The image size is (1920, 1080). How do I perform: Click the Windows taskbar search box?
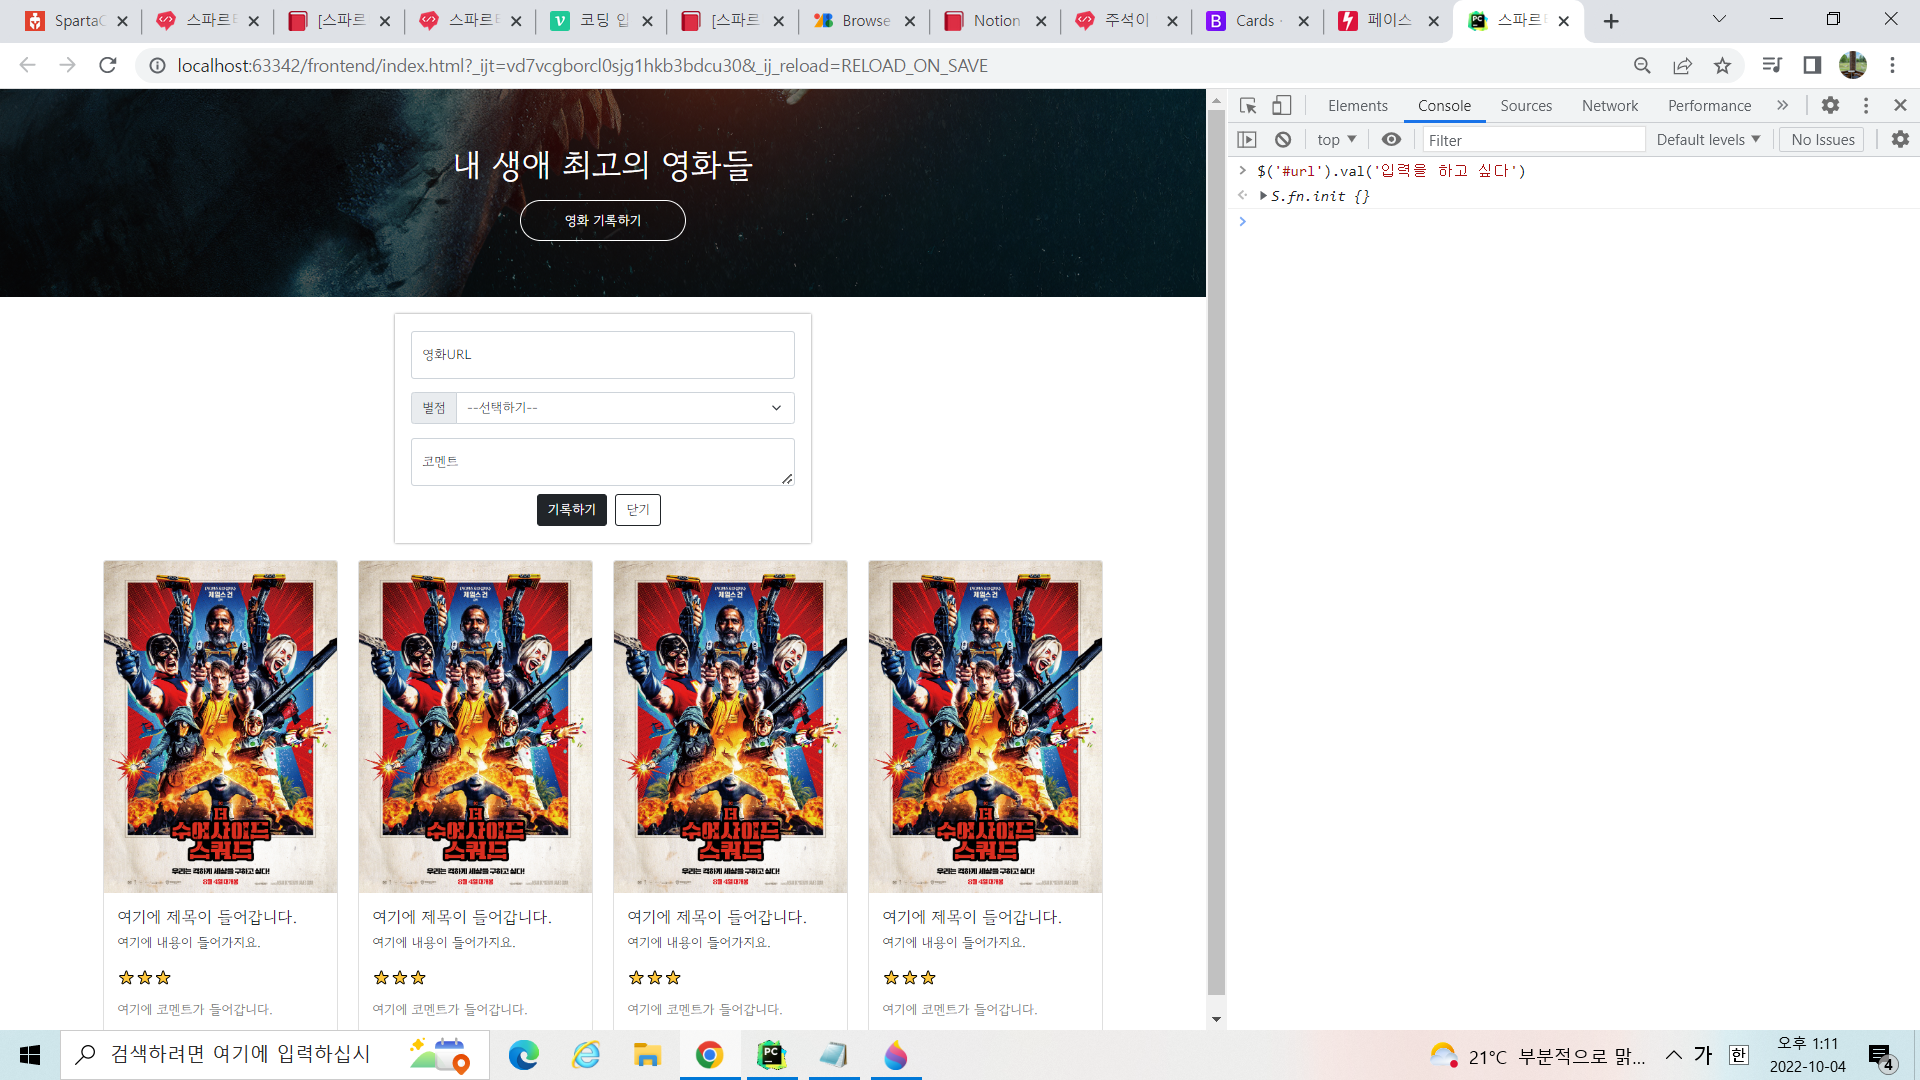275,1055
